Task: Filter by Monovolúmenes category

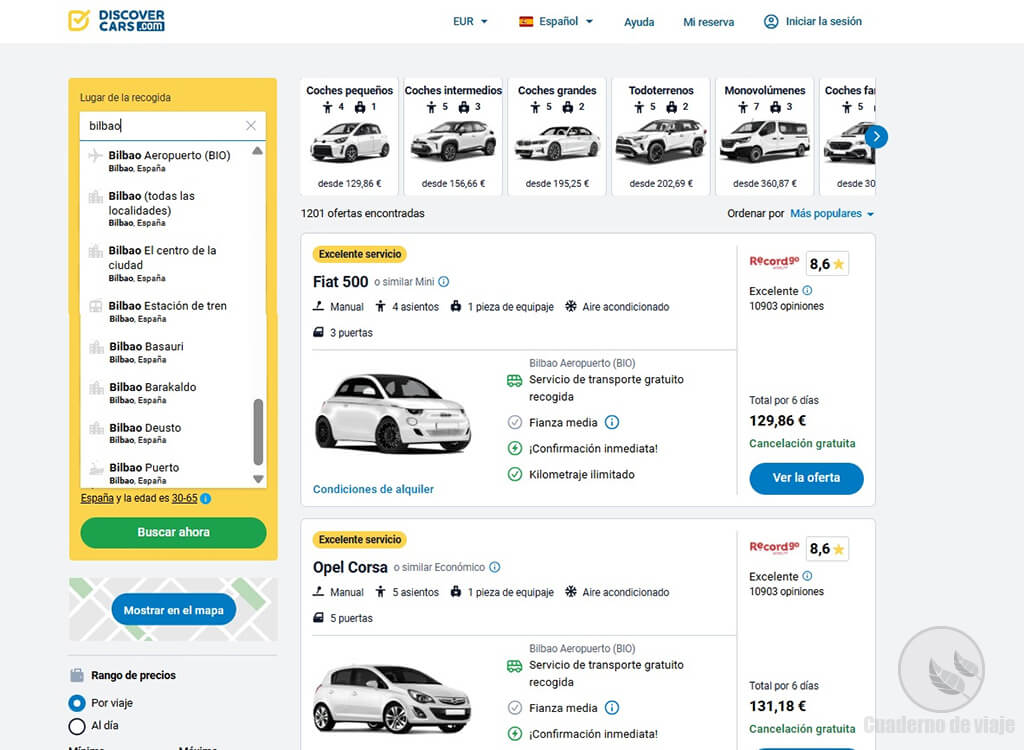Action: pos(765,137)
